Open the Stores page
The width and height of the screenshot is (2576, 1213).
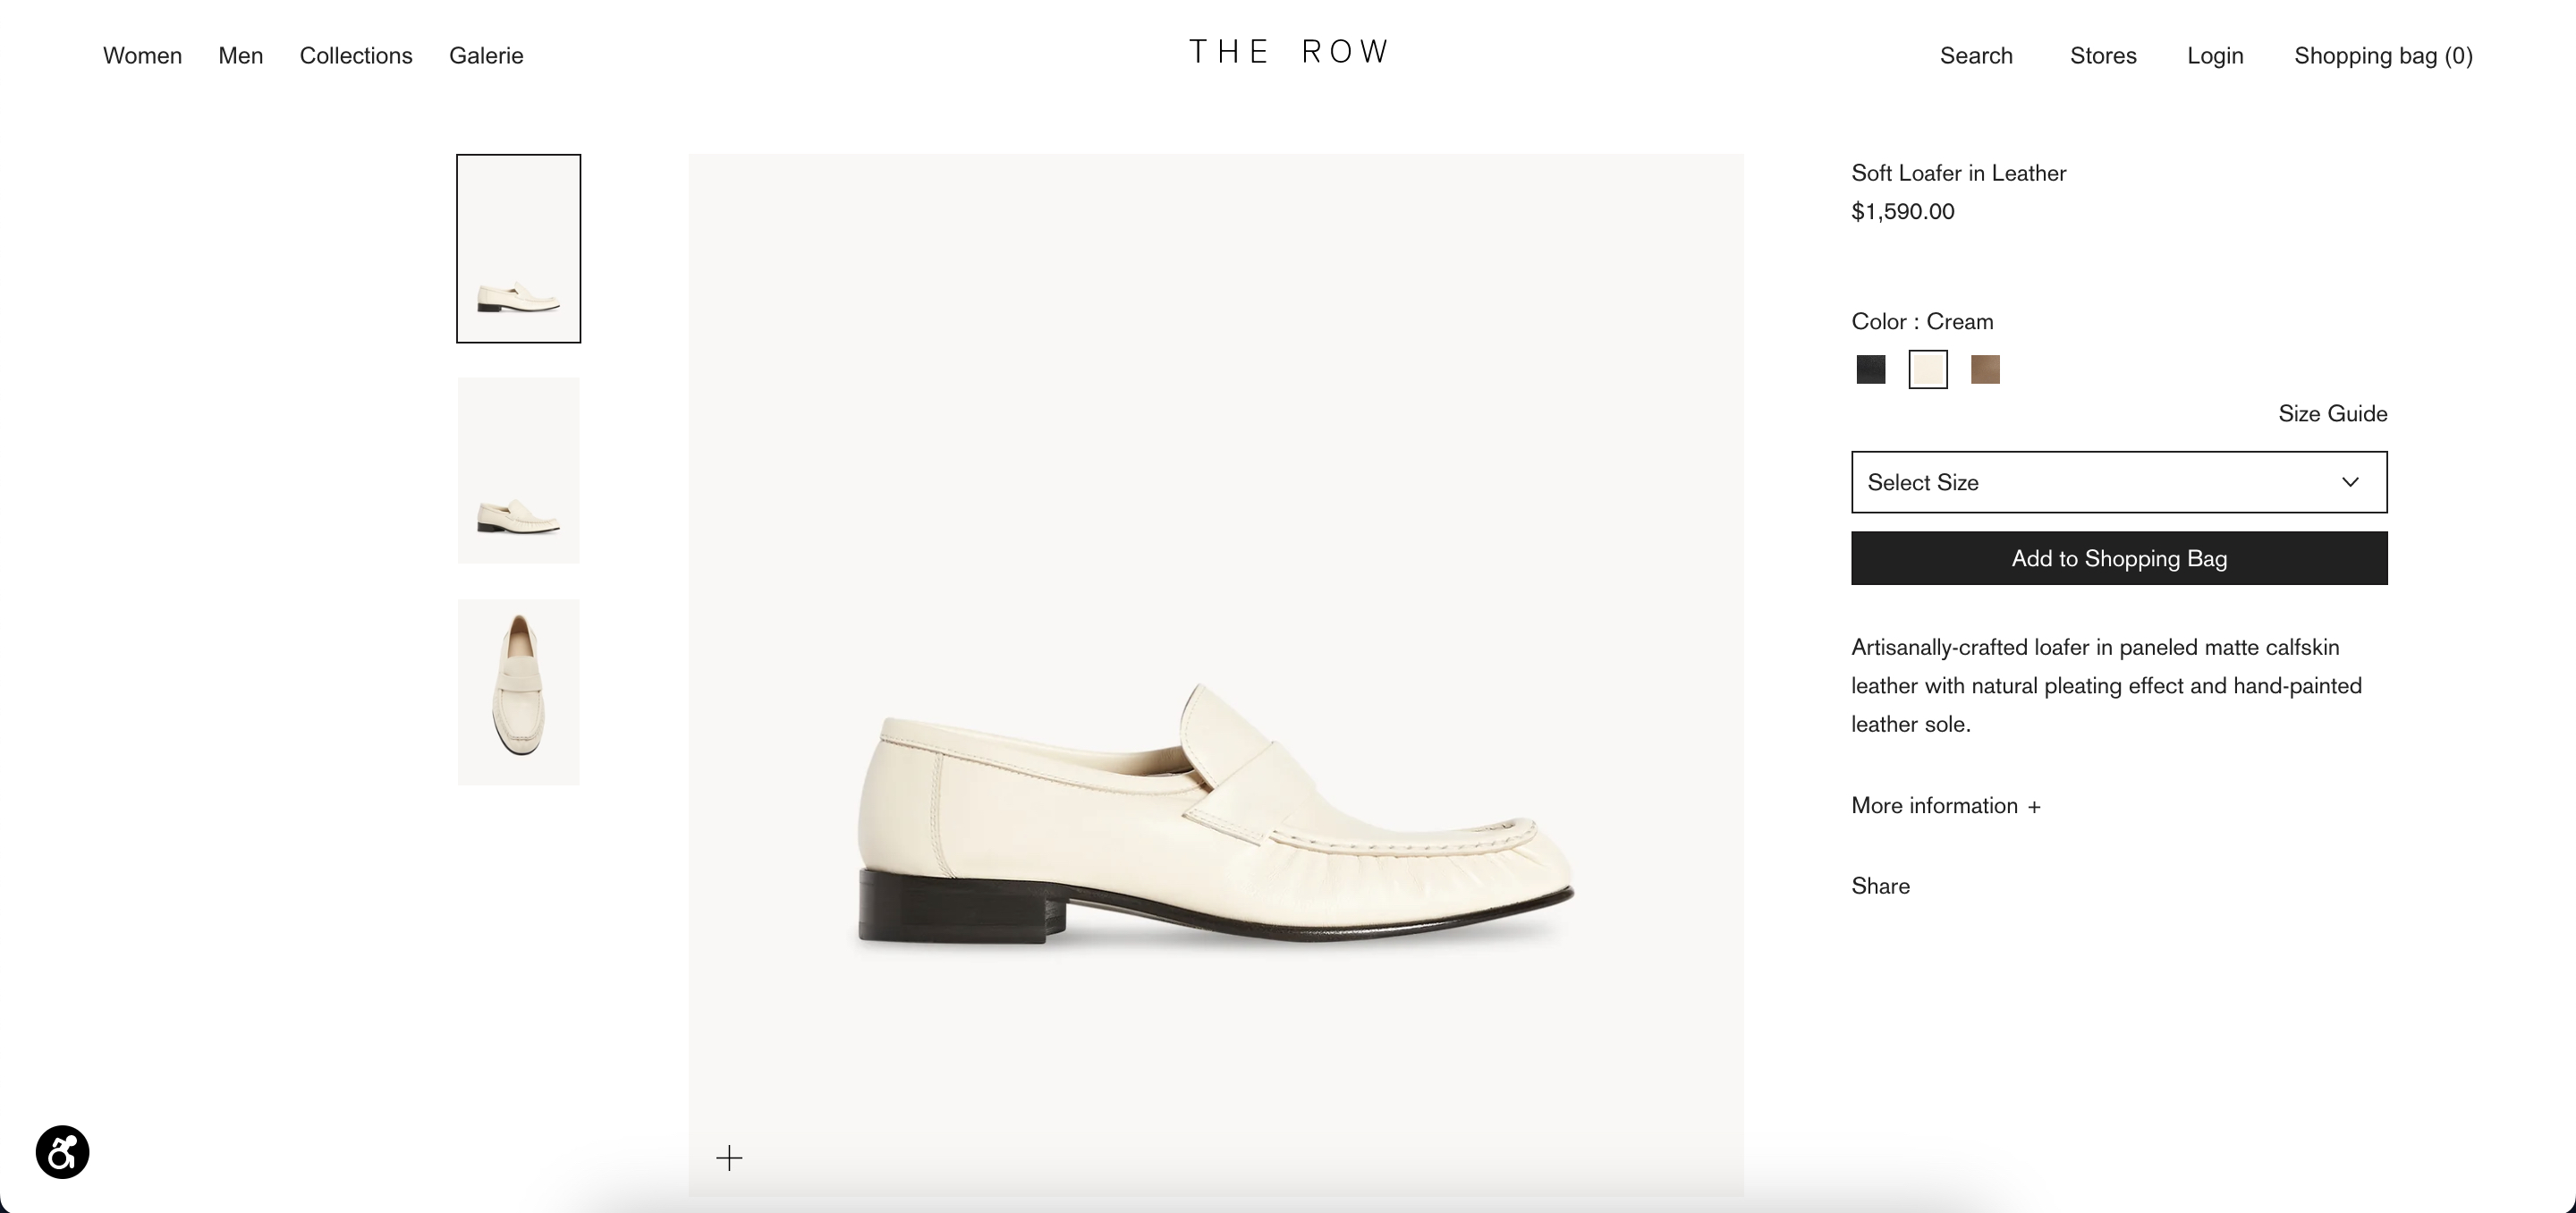pyautogui.click(x=2103, y=56)
